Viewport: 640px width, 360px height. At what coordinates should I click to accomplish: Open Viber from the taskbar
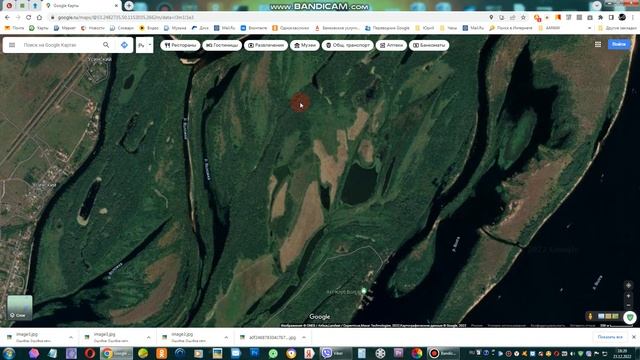[336, 353]
